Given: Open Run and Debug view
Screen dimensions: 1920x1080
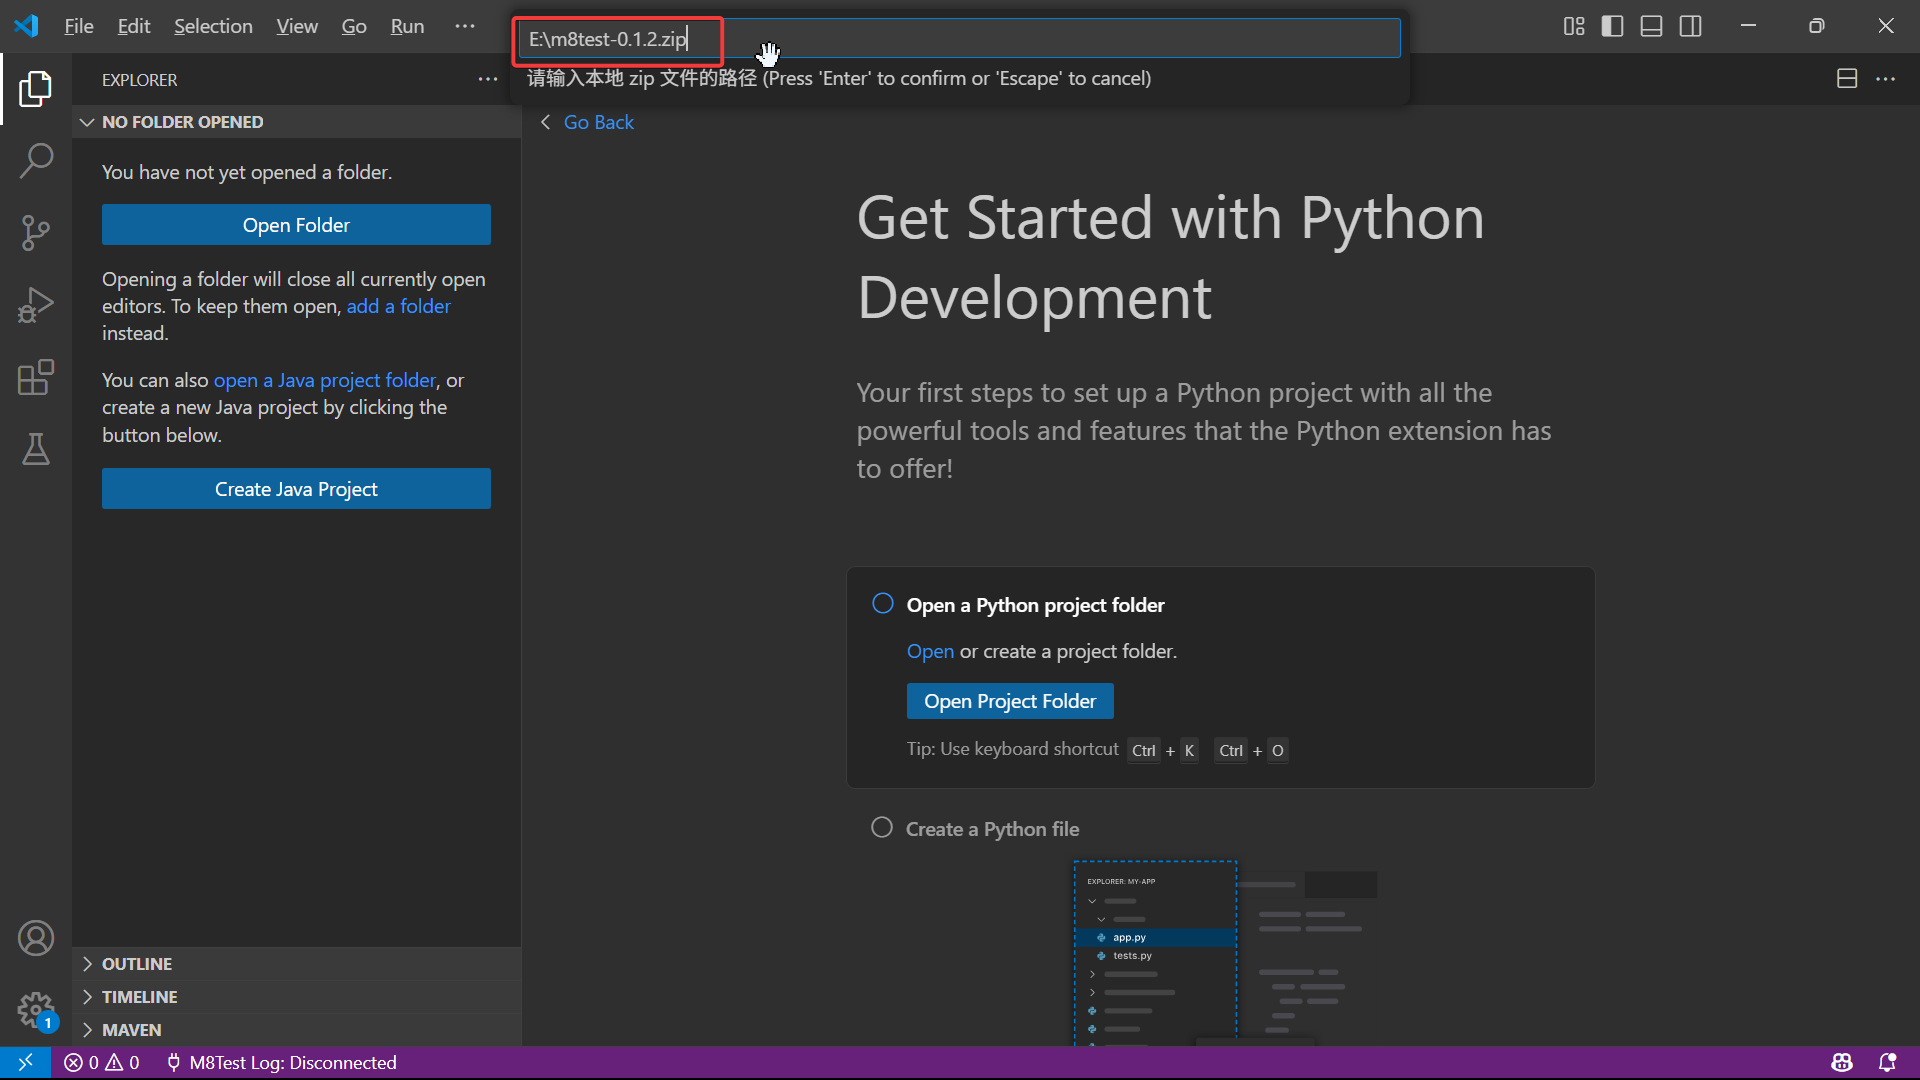Looking at the screenshot, I should (x=36, y=305).
